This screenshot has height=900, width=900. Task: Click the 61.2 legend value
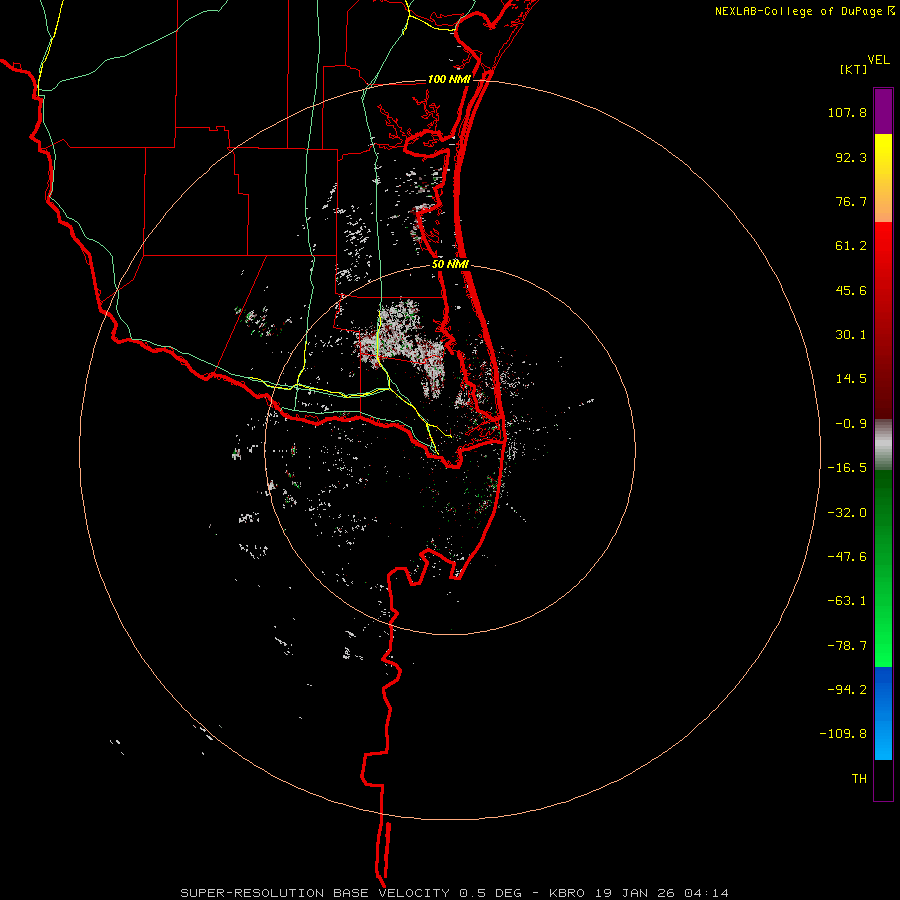click(x=851, y=246)
